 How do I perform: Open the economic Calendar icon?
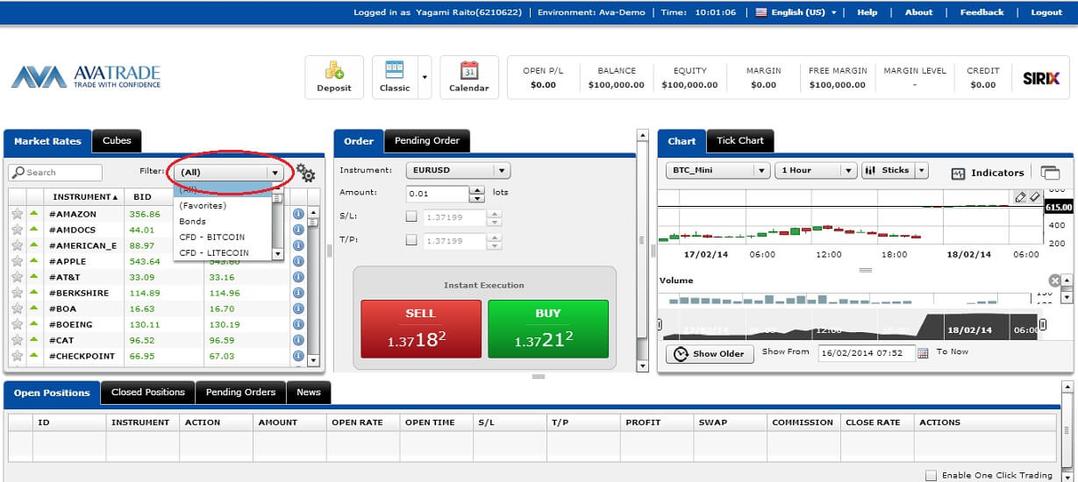469,70
